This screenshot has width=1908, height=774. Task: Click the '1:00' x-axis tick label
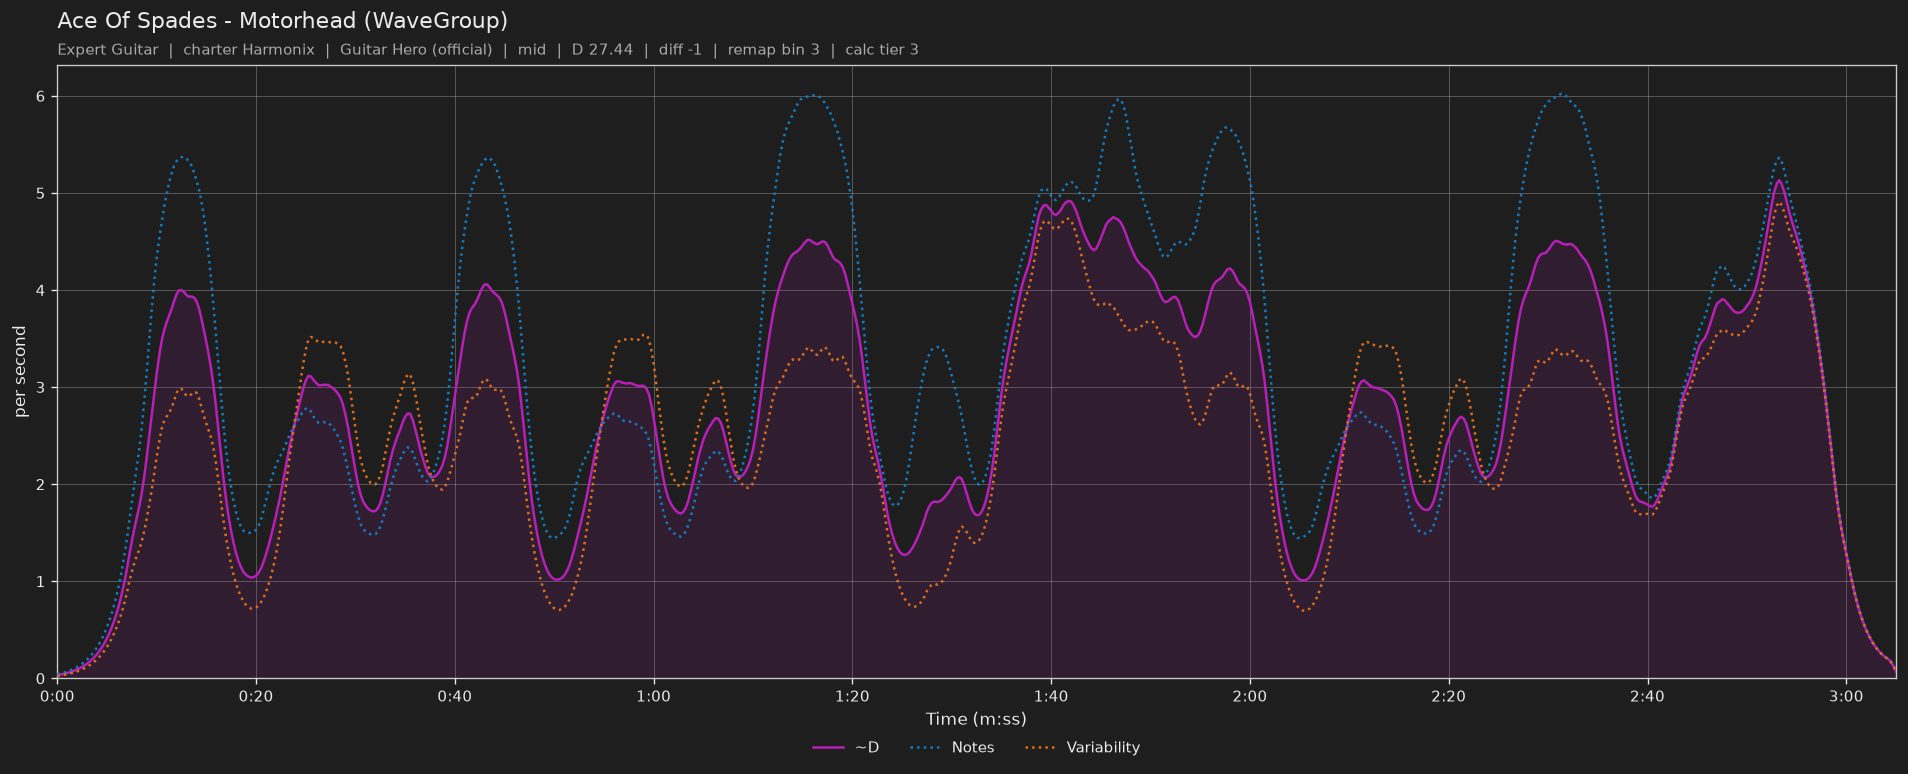coord(654,696)
